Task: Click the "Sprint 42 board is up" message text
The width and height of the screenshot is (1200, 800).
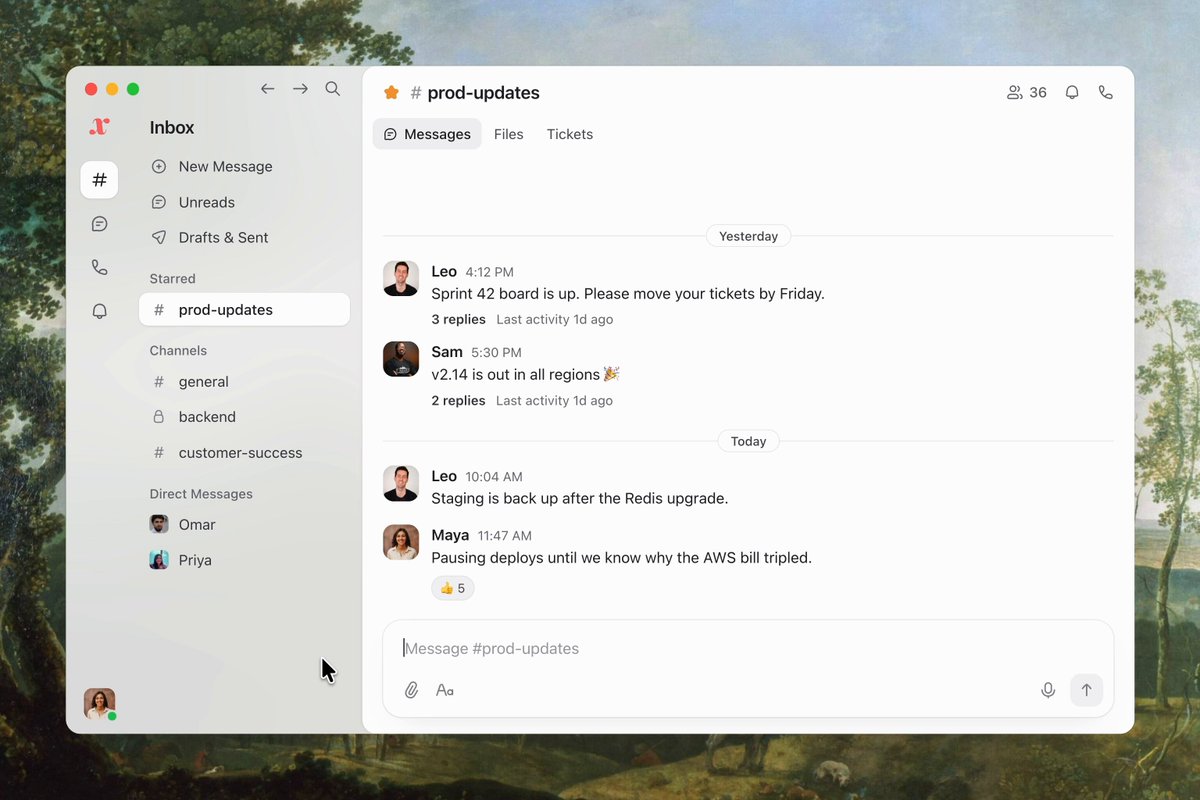Action: 628,294
